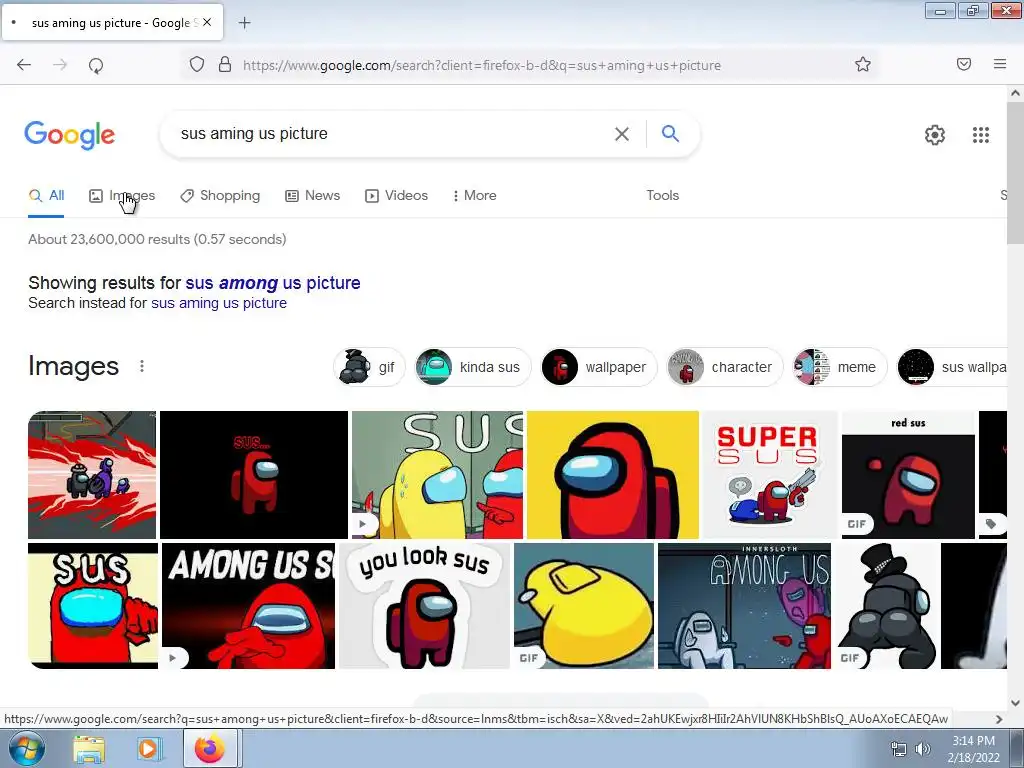Save the page to Pocket
Screen dimensions: 1024x768
[x=964, y=64]
